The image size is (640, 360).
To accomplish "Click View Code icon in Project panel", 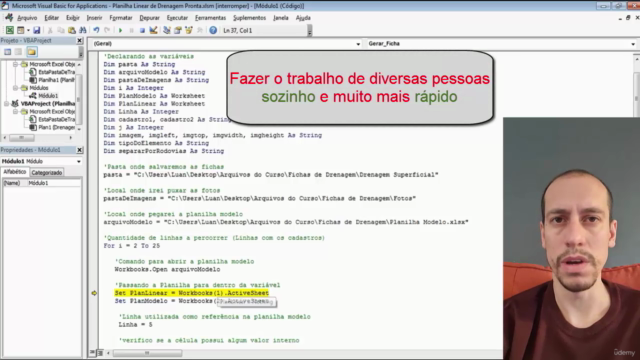I will (x=8, y=52).
